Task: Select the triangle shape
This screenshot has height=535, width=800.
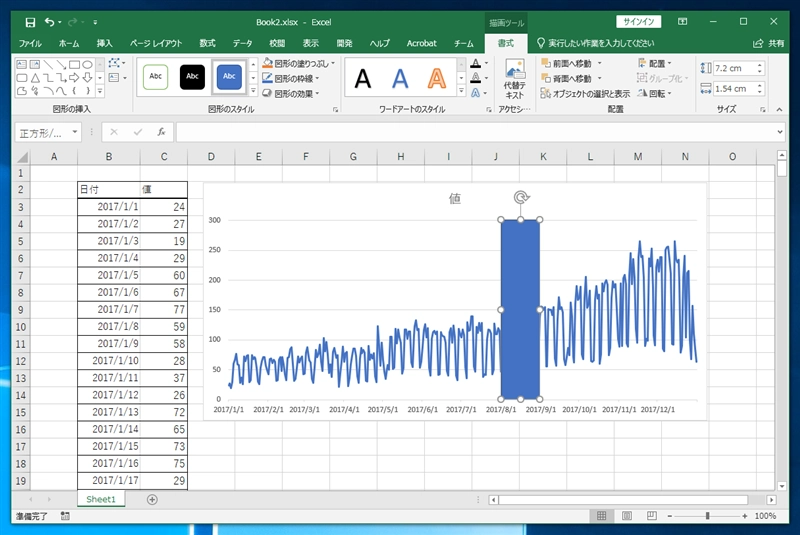Action: [35, 78]
